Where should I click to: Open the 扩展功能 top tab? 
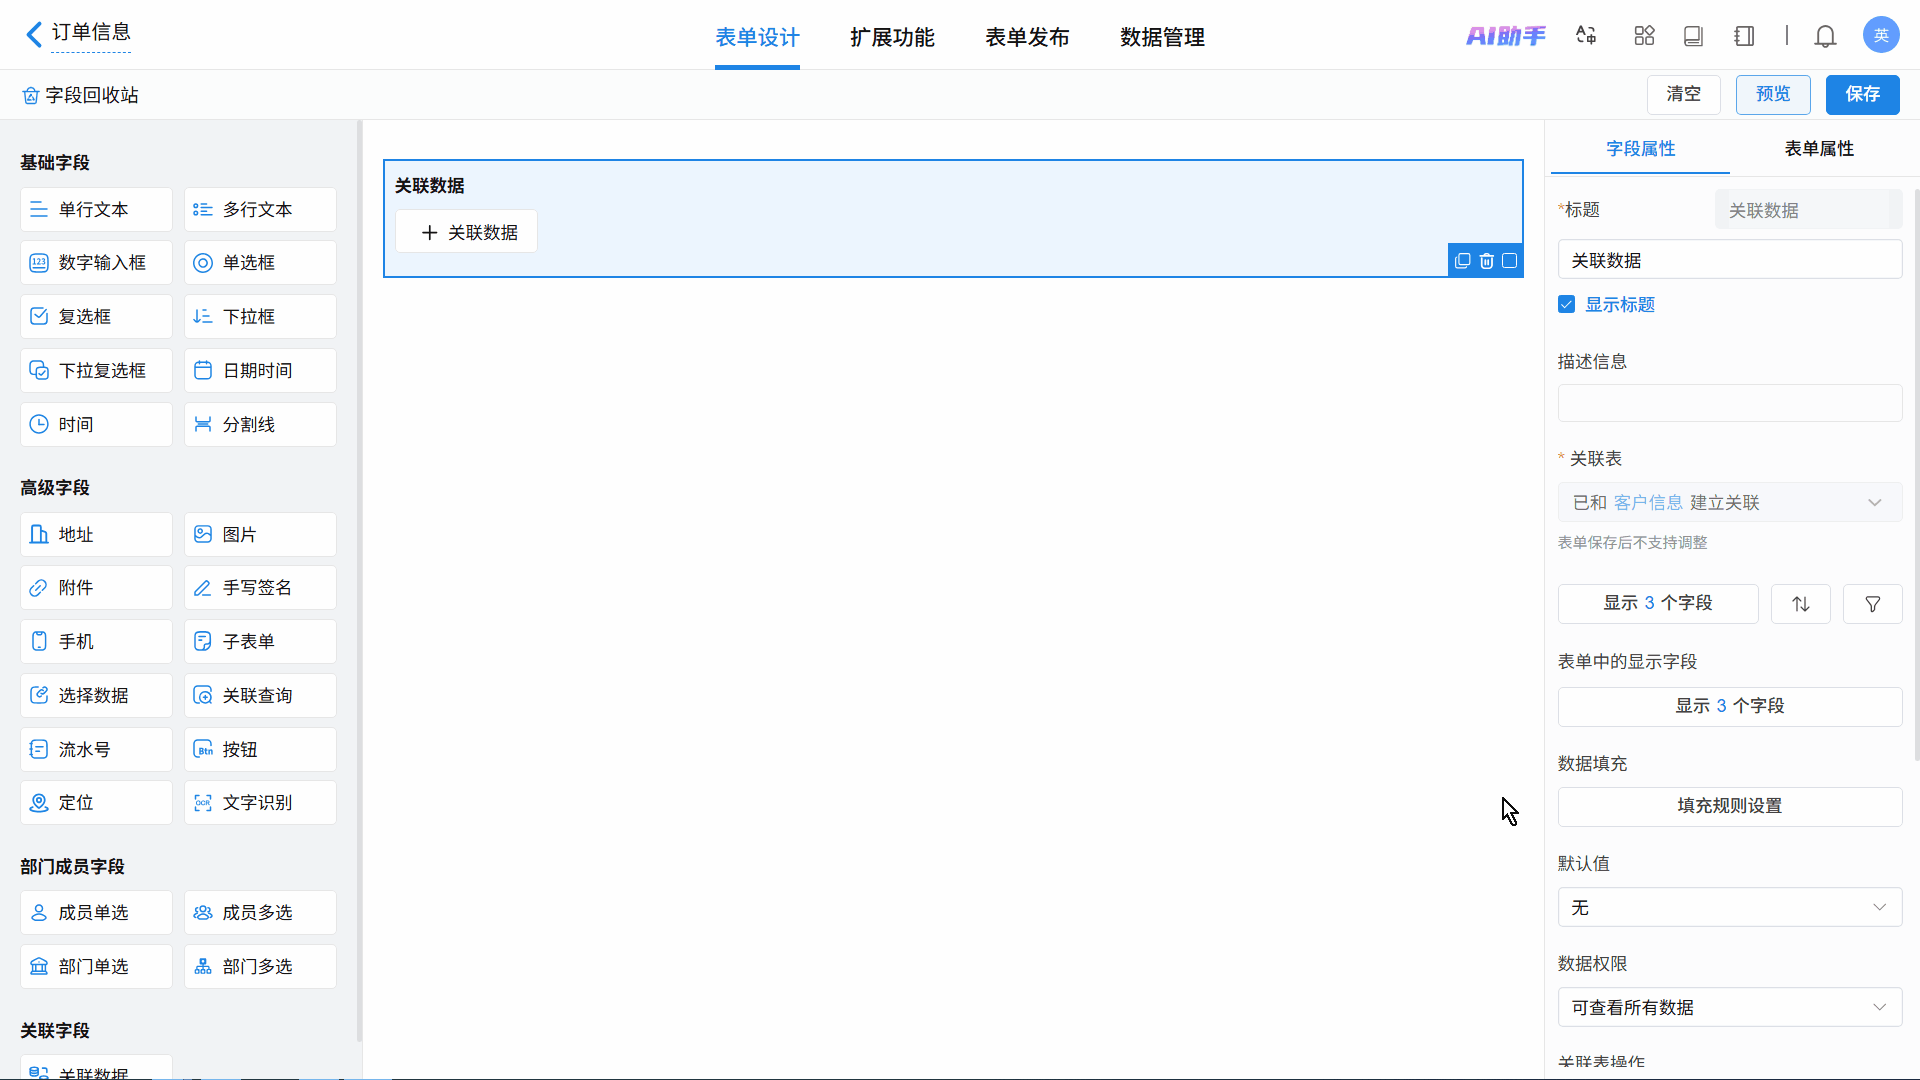click(892, 38)
